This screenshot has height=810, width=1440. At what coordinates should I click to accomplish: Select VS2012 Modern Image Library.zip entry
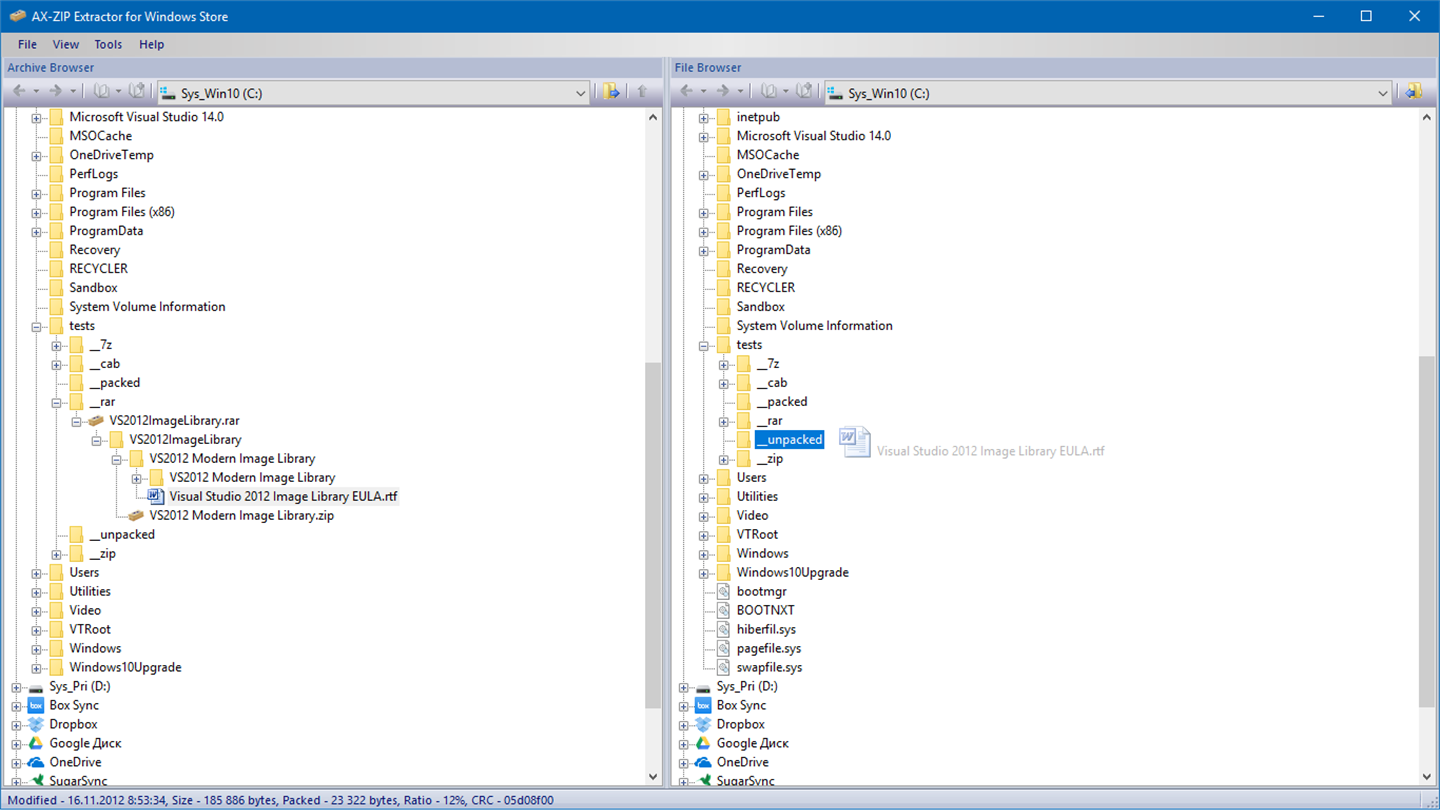tap(241, 516)
